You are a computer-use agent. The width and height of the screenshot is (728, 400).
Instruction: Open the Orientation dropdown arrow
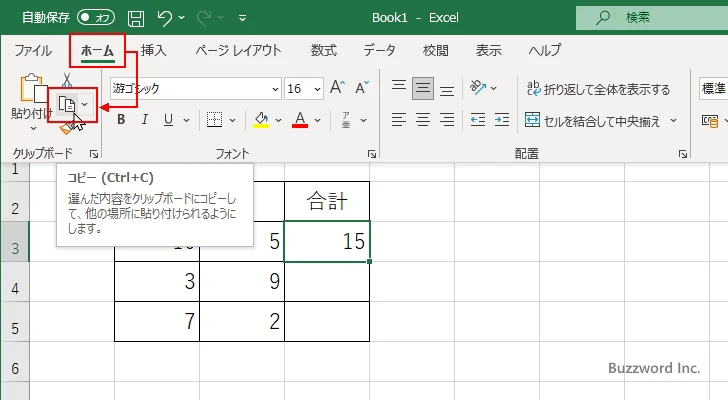pos(494,88)
